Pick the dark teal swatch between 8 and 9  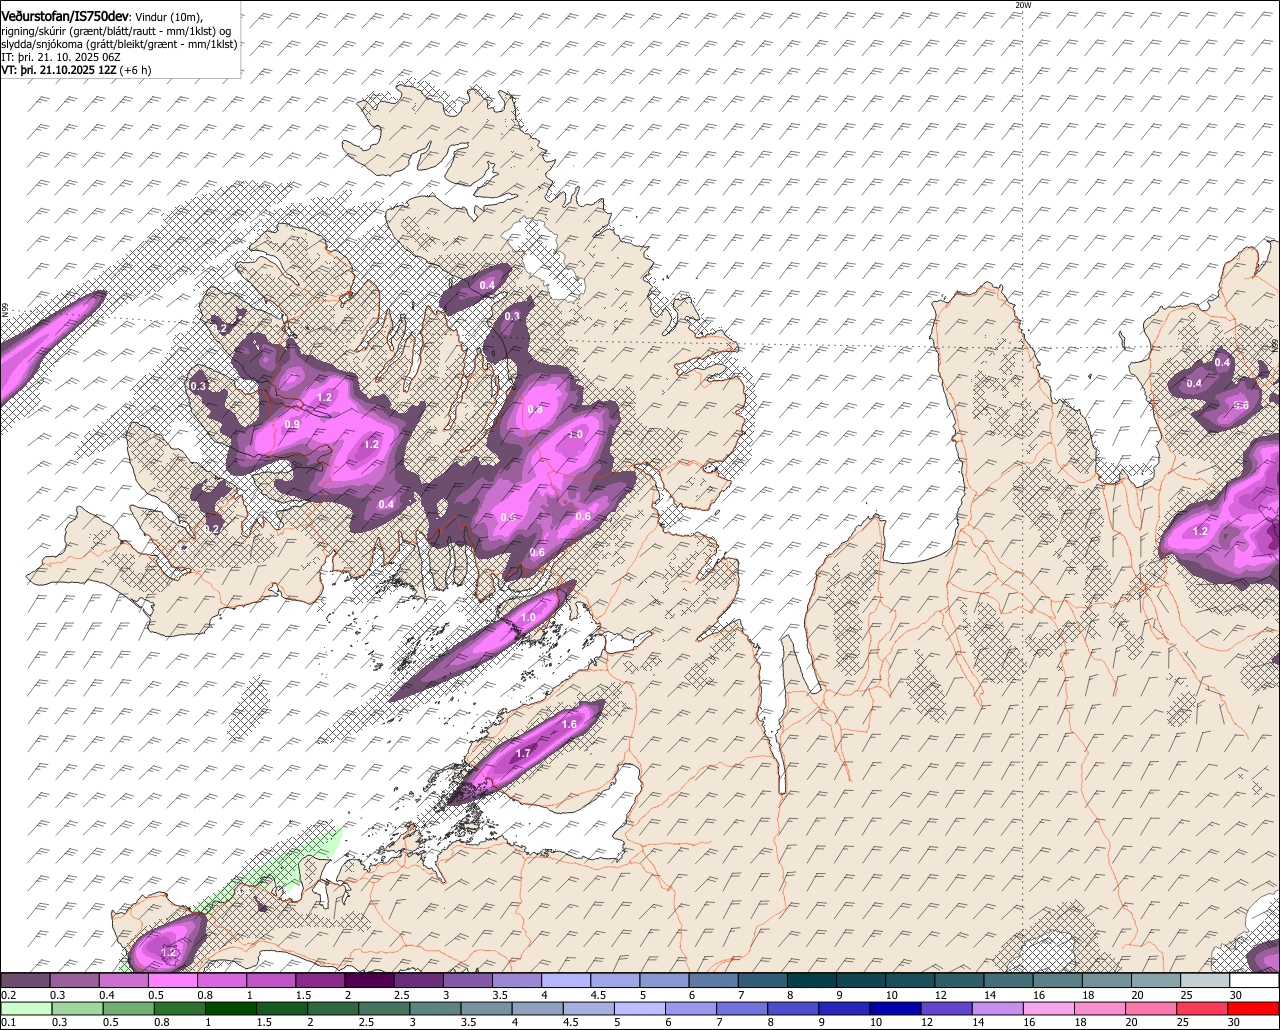coord(811,980)
